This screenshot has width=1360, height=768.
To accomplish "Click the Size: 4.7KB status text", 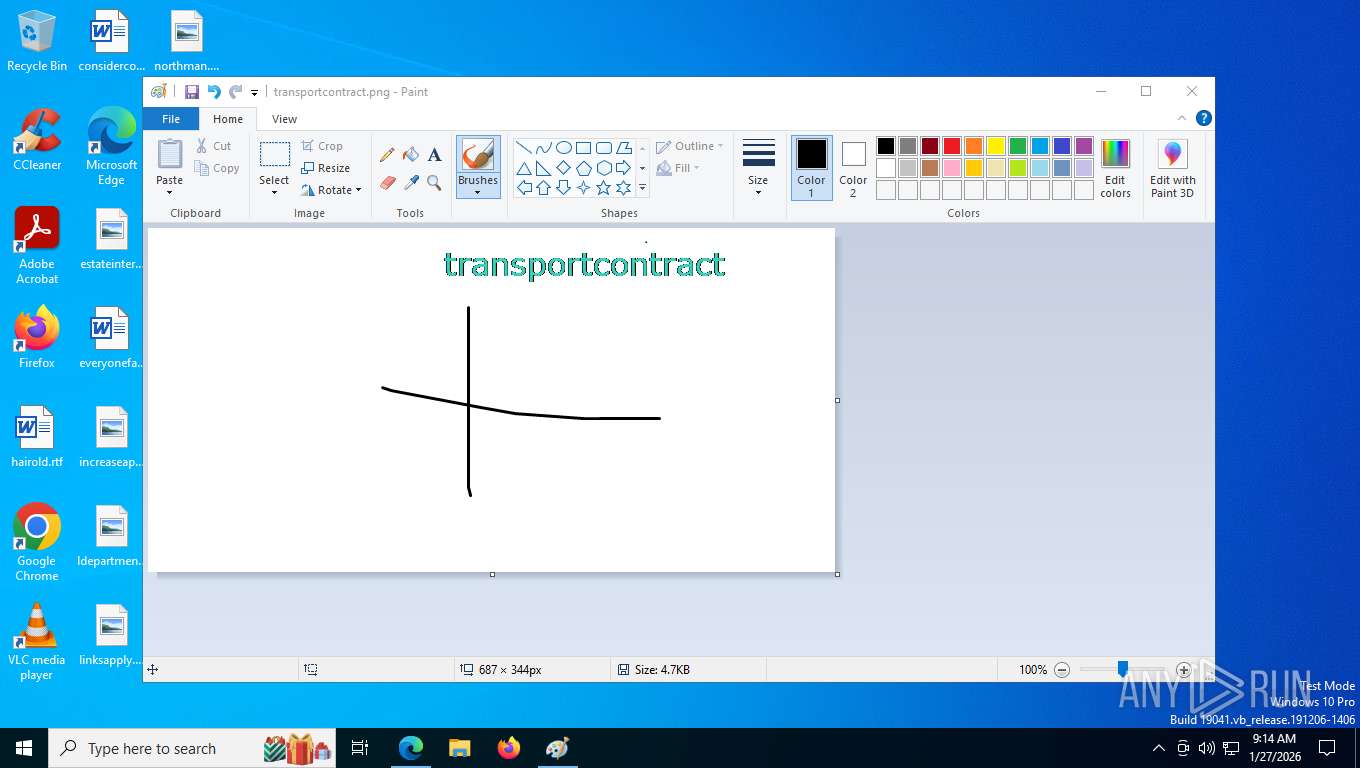I will (661, 670).
